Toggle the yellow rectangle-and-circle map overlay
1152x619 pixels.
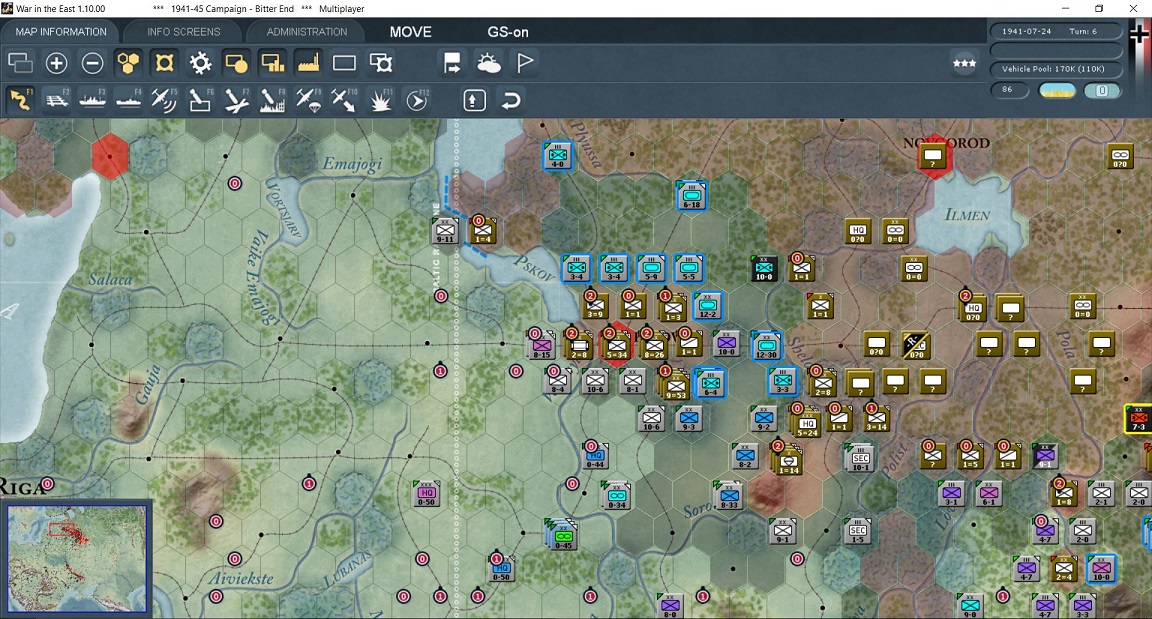236,63
